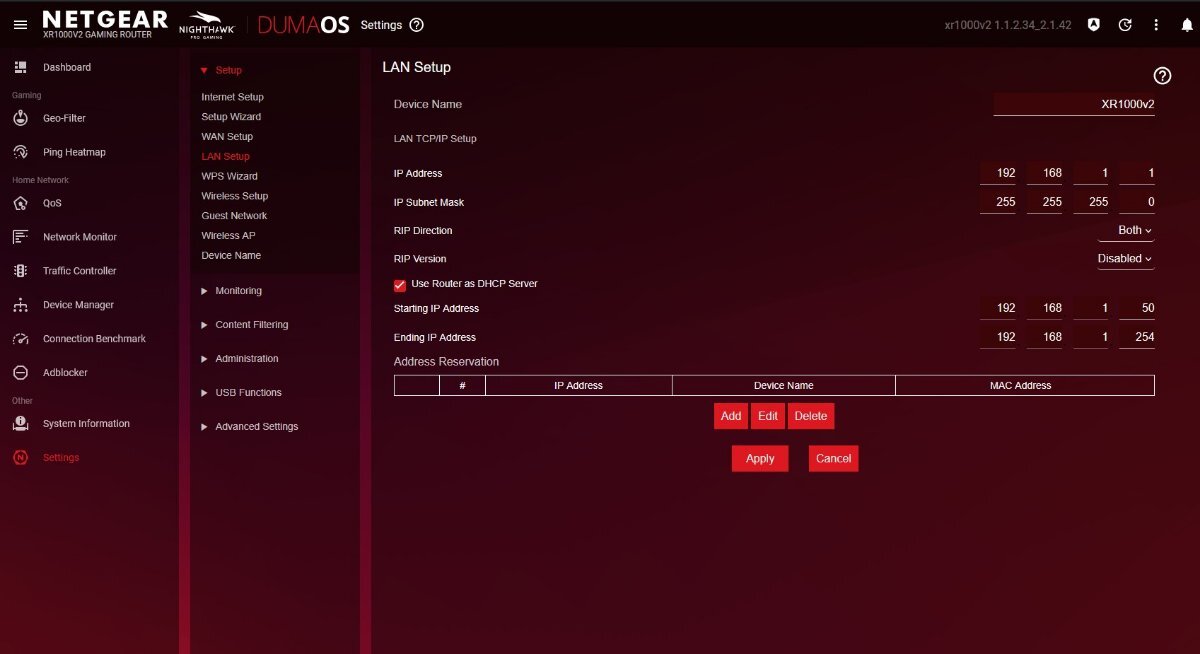Expand the Monitoring section

[x=238, y=291]
